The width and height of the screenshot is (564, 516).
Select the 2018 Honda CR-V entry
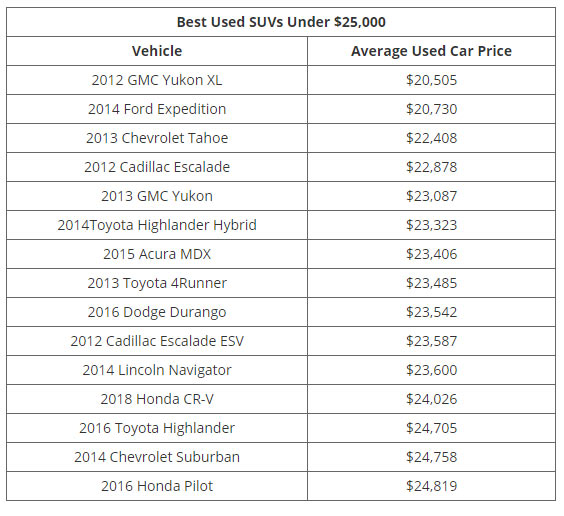[x=157, y=399]
